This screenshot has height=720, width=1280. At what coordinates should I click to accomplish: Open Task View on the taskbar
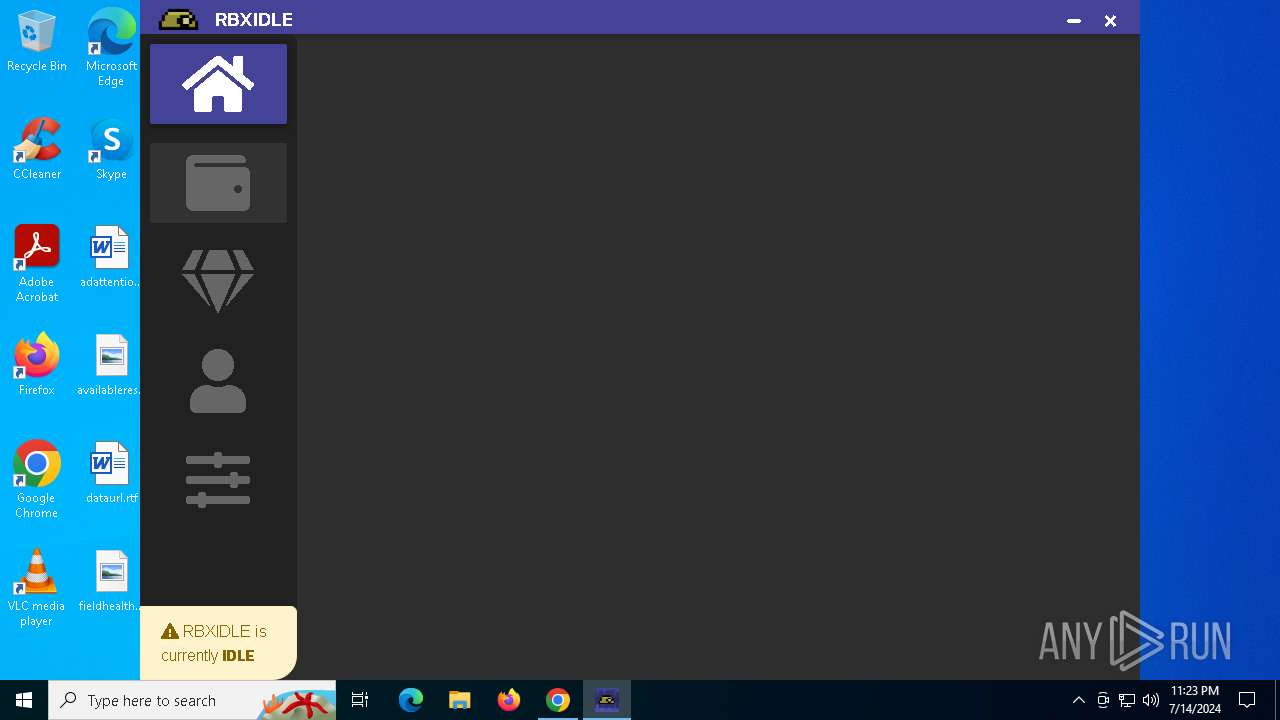[360, 700]
